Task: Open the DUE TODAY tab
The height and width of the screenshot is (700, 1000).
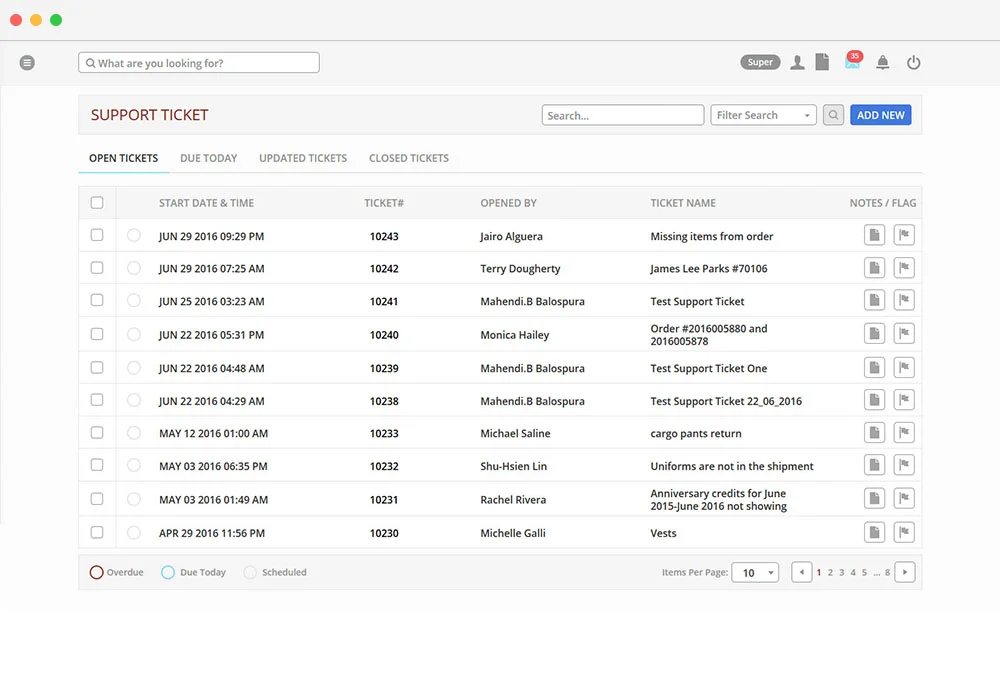Action: (x=208, y=157)
